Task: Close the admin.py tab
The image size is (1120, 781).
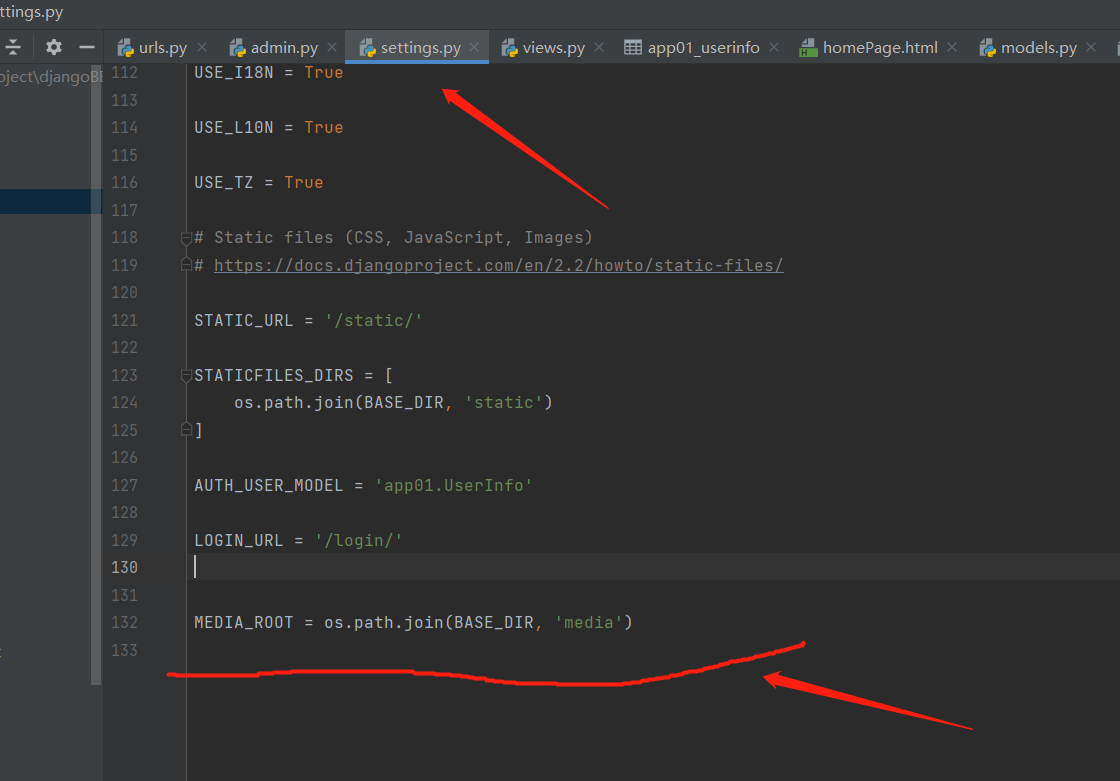Action: (332, 47)
